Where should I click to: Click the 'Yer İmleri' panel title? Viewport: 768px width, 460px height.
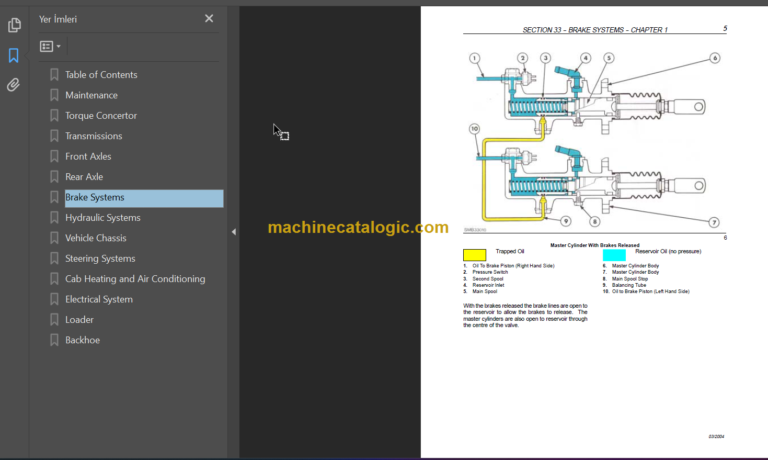point(58,19)
